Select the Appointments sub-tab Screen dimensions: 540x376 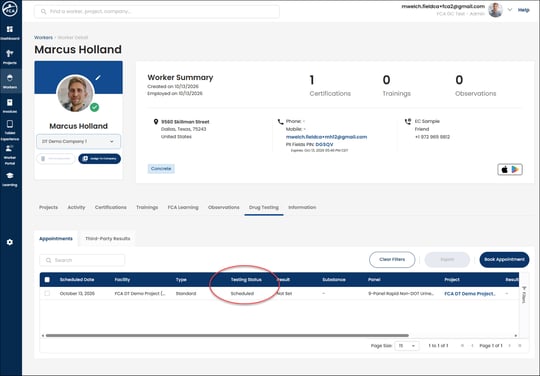[x=56, y=239]
